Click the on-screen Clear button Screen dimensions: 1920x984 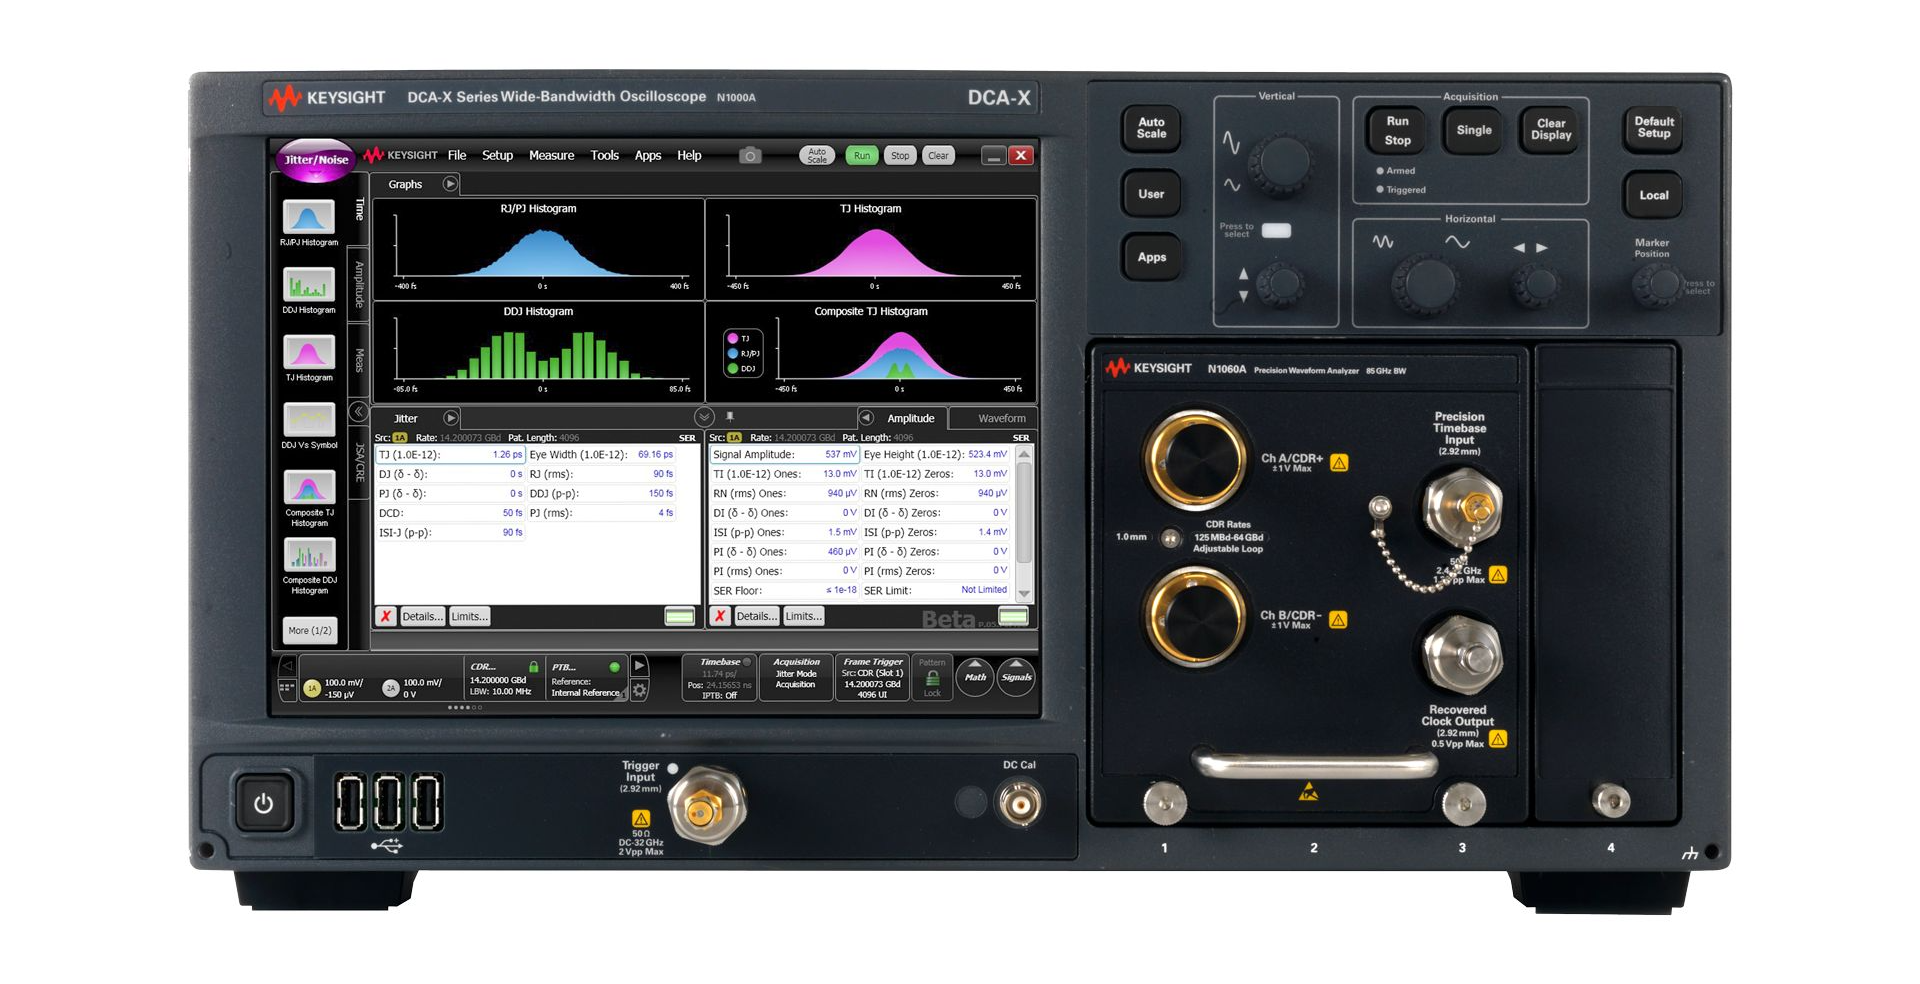pos(938,155)
